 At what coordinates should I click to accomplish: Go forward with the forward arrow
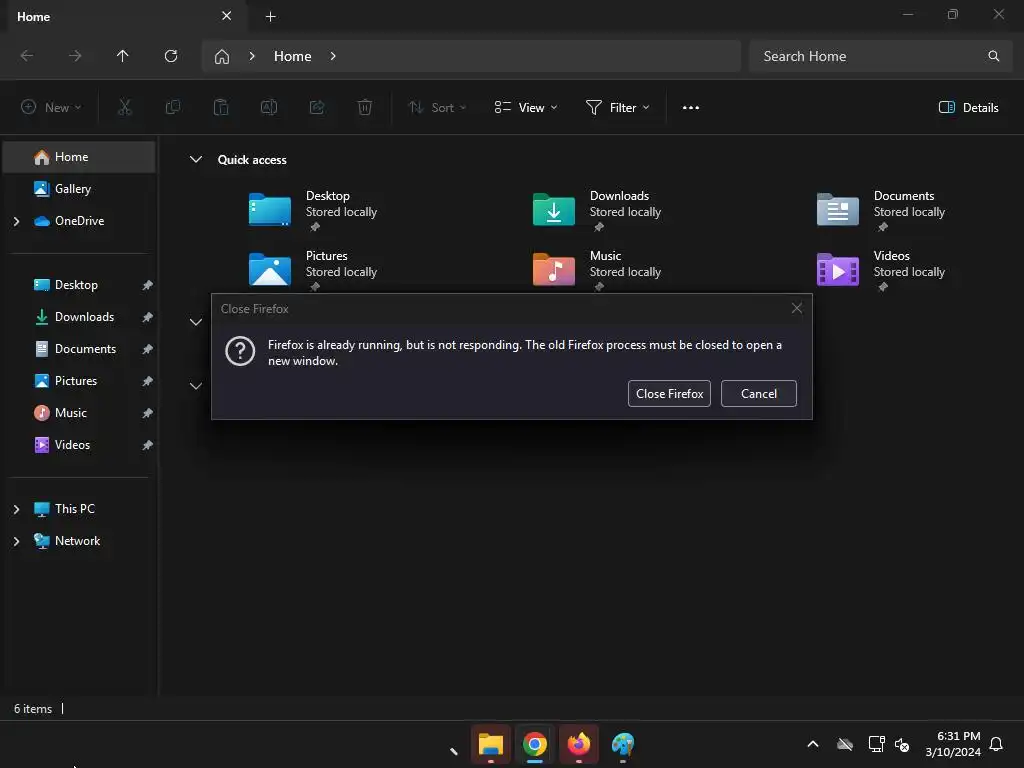coord(75,56)
